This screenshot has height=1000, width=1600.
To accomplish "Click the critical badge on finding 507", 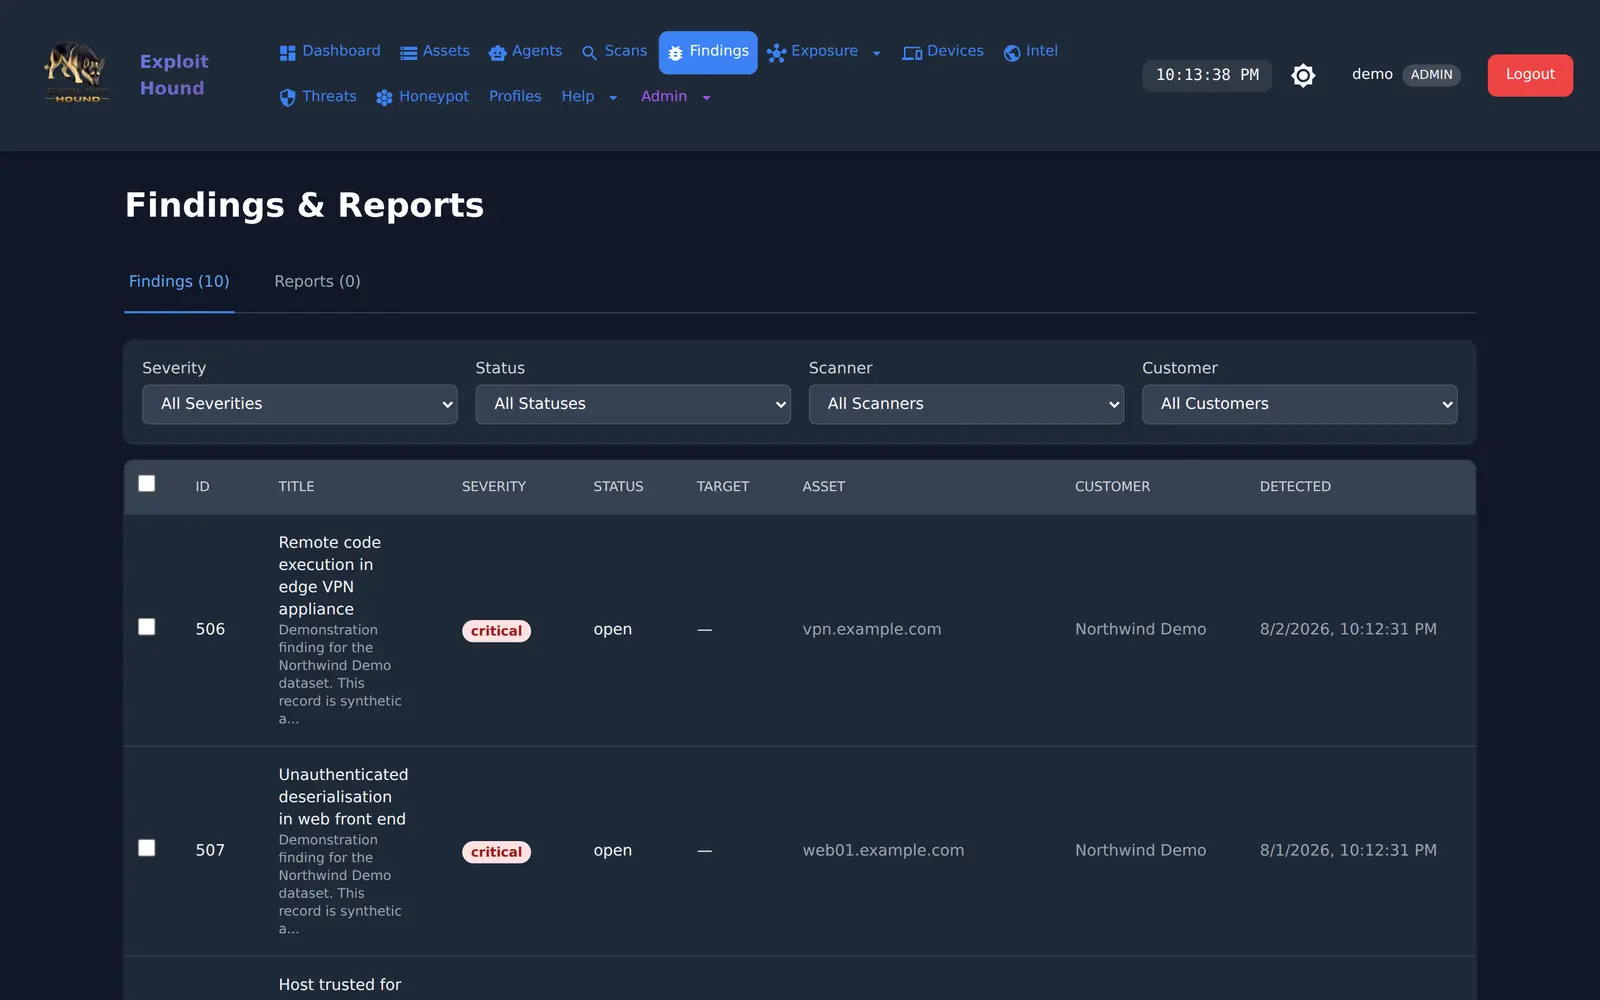I will coord(496,852).
